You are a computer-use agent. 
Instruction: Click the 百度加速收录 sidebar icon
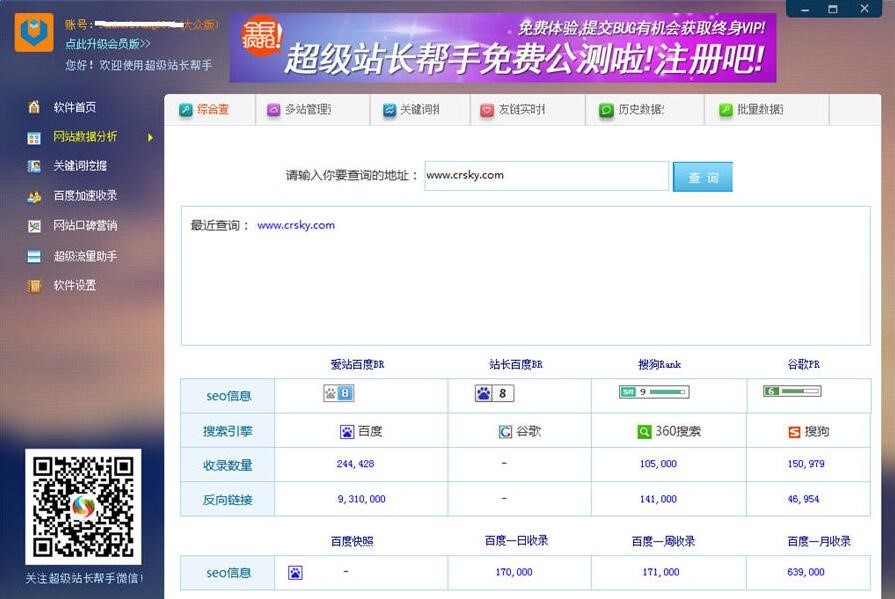34,196
